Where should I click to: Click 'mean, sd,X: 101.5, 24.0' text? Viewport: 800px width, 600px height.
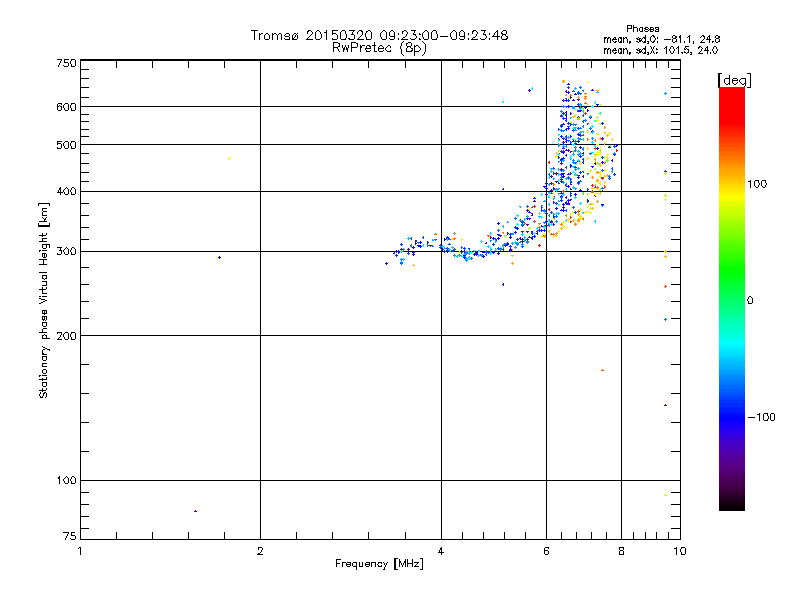click(661, 50)
